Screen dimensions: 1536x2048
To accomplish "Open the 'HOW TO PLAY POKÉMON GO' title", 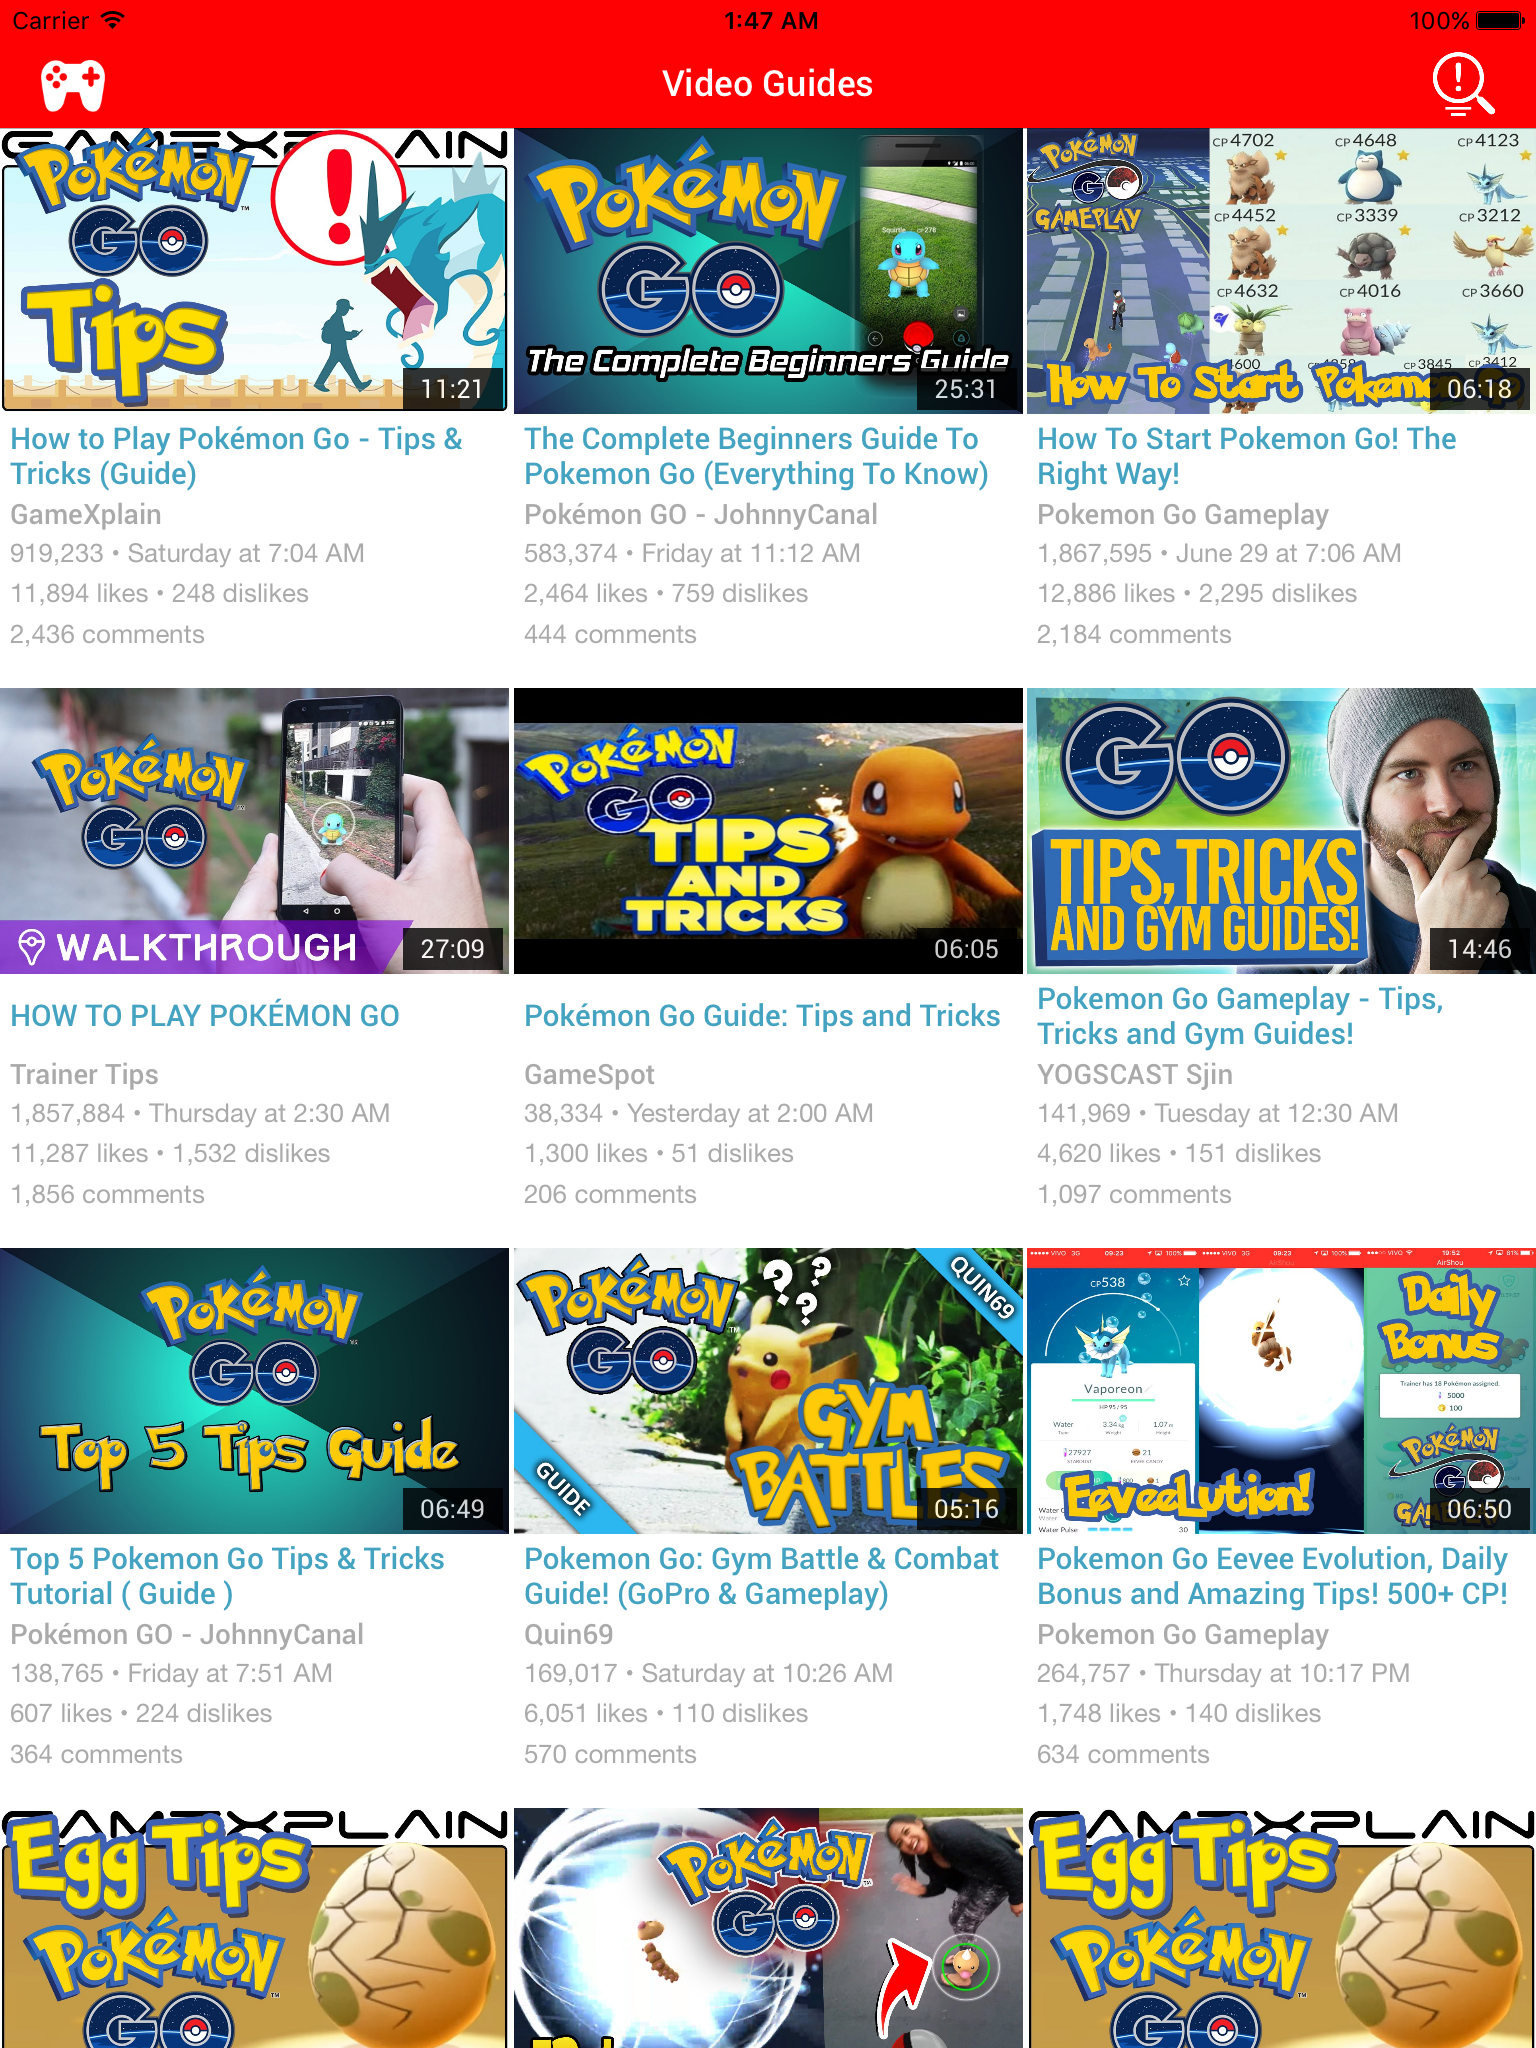I will coord(205,1016).
